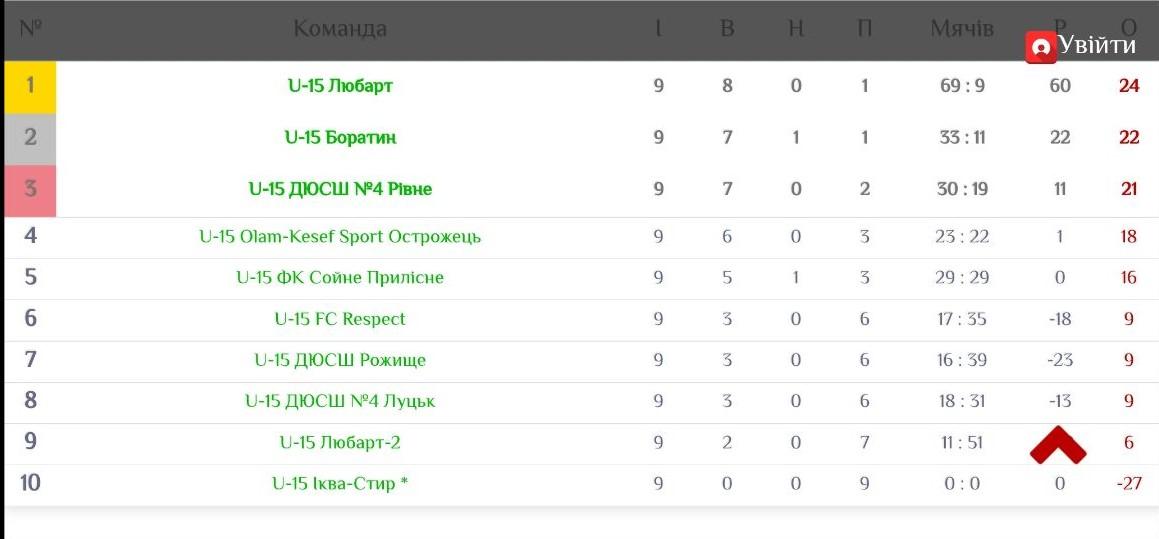Click the Команда column header

[340, 28]
